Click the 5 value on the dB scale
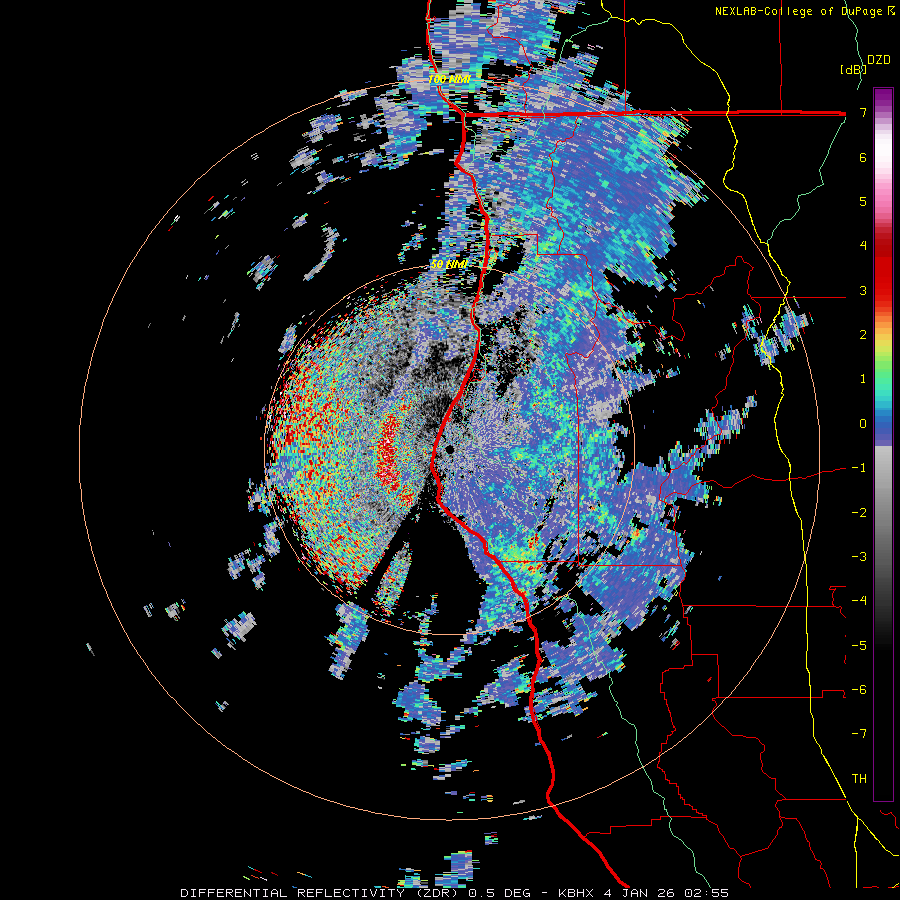The image size is (900, 900). [863, 201]
